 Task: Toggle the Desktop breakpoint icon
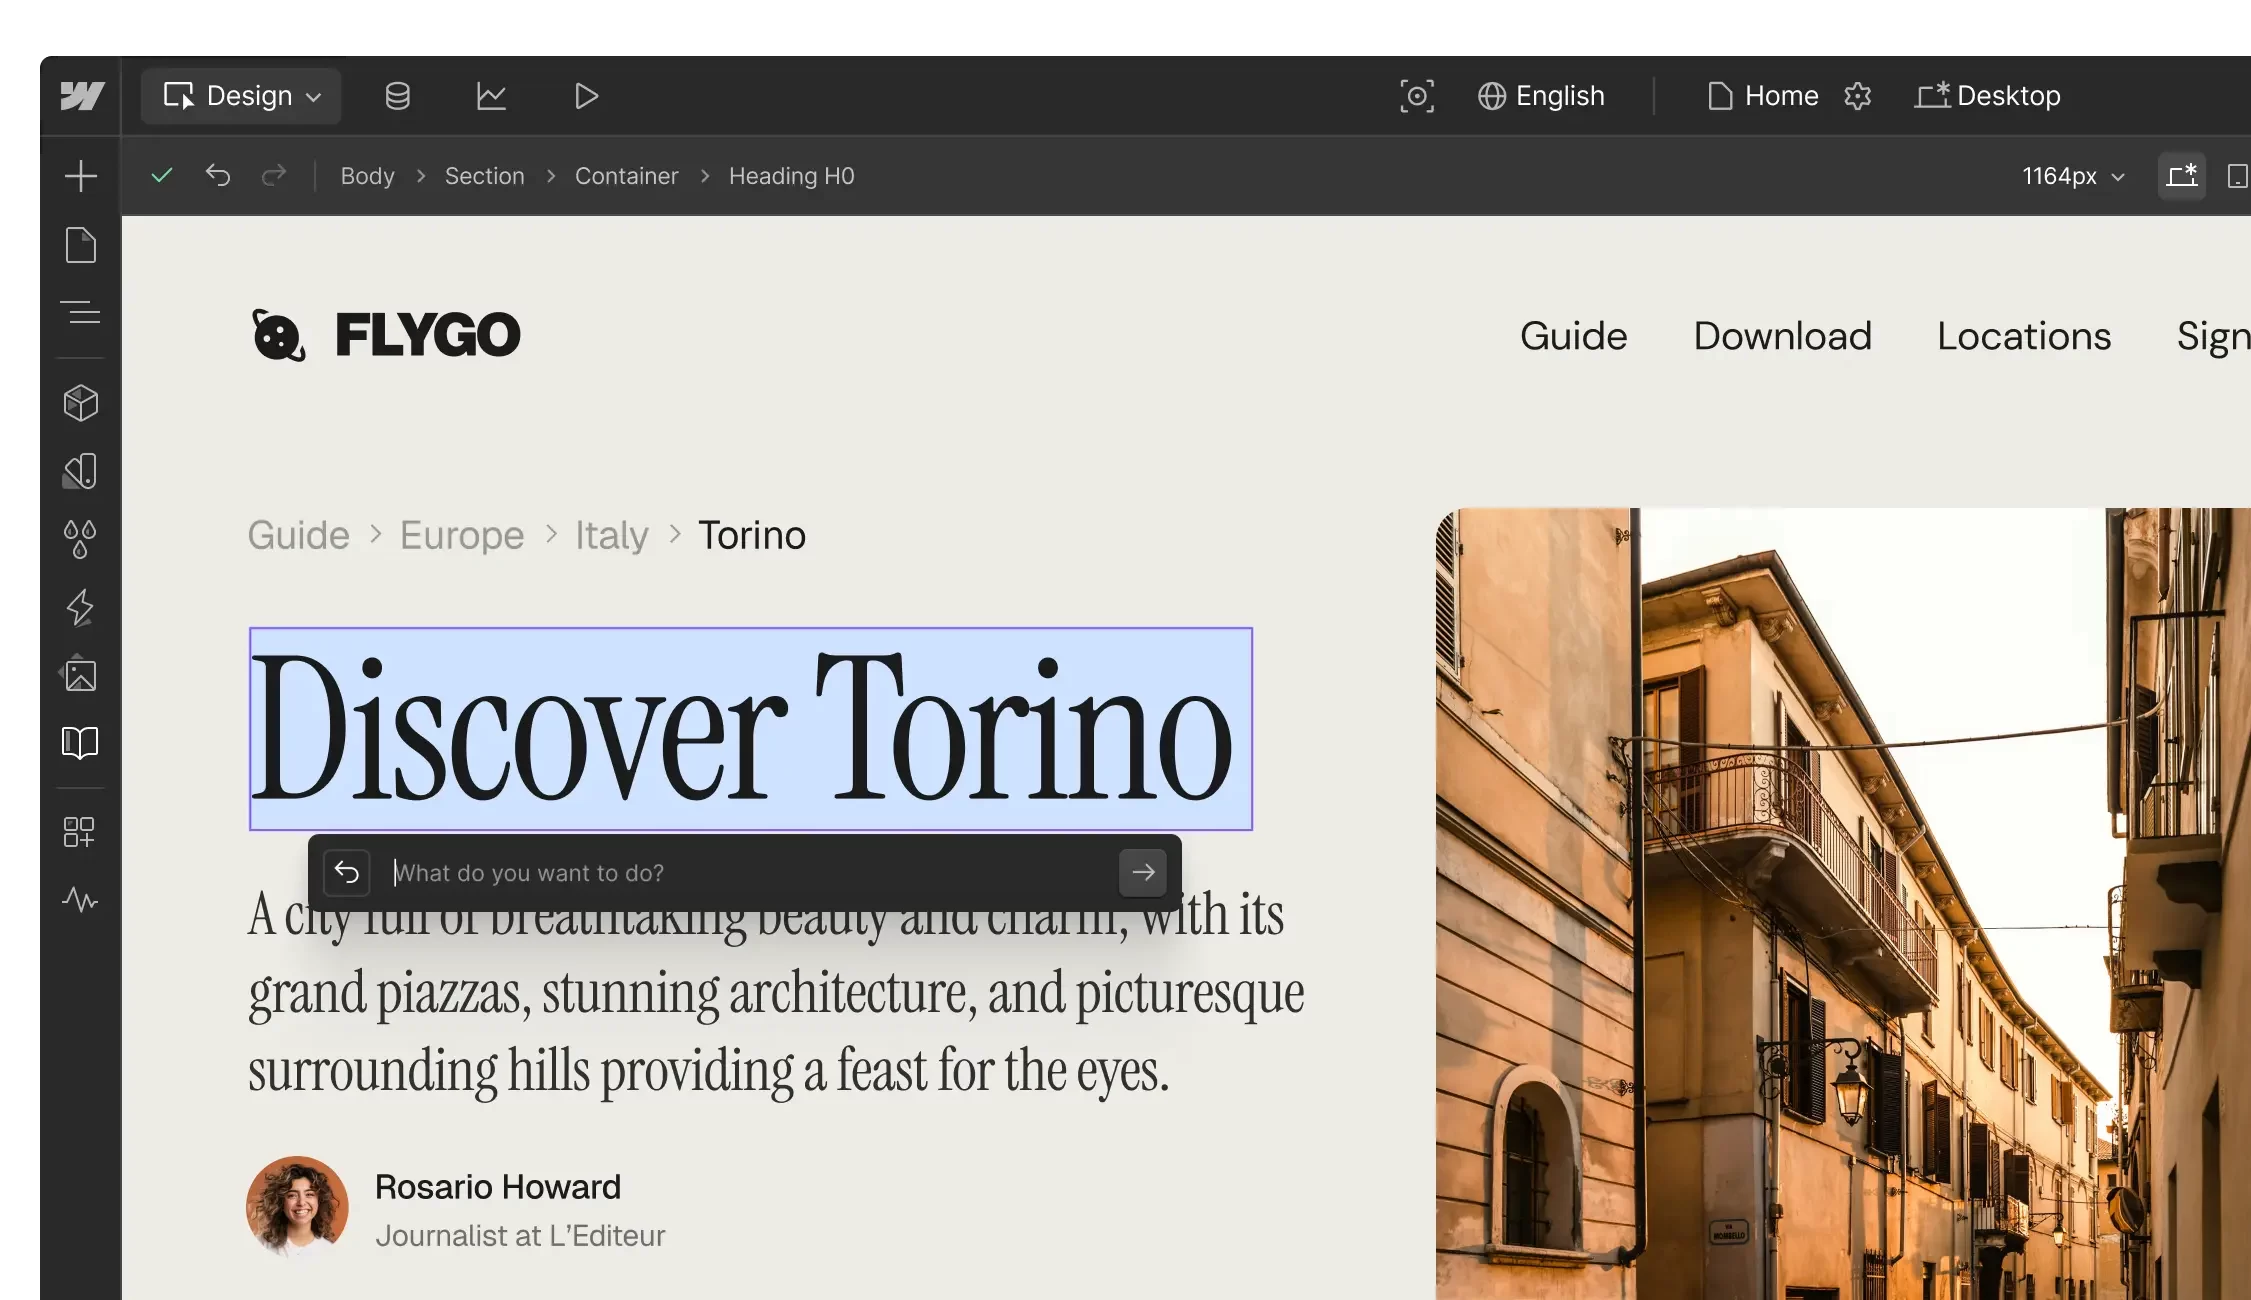[2182, 175]
